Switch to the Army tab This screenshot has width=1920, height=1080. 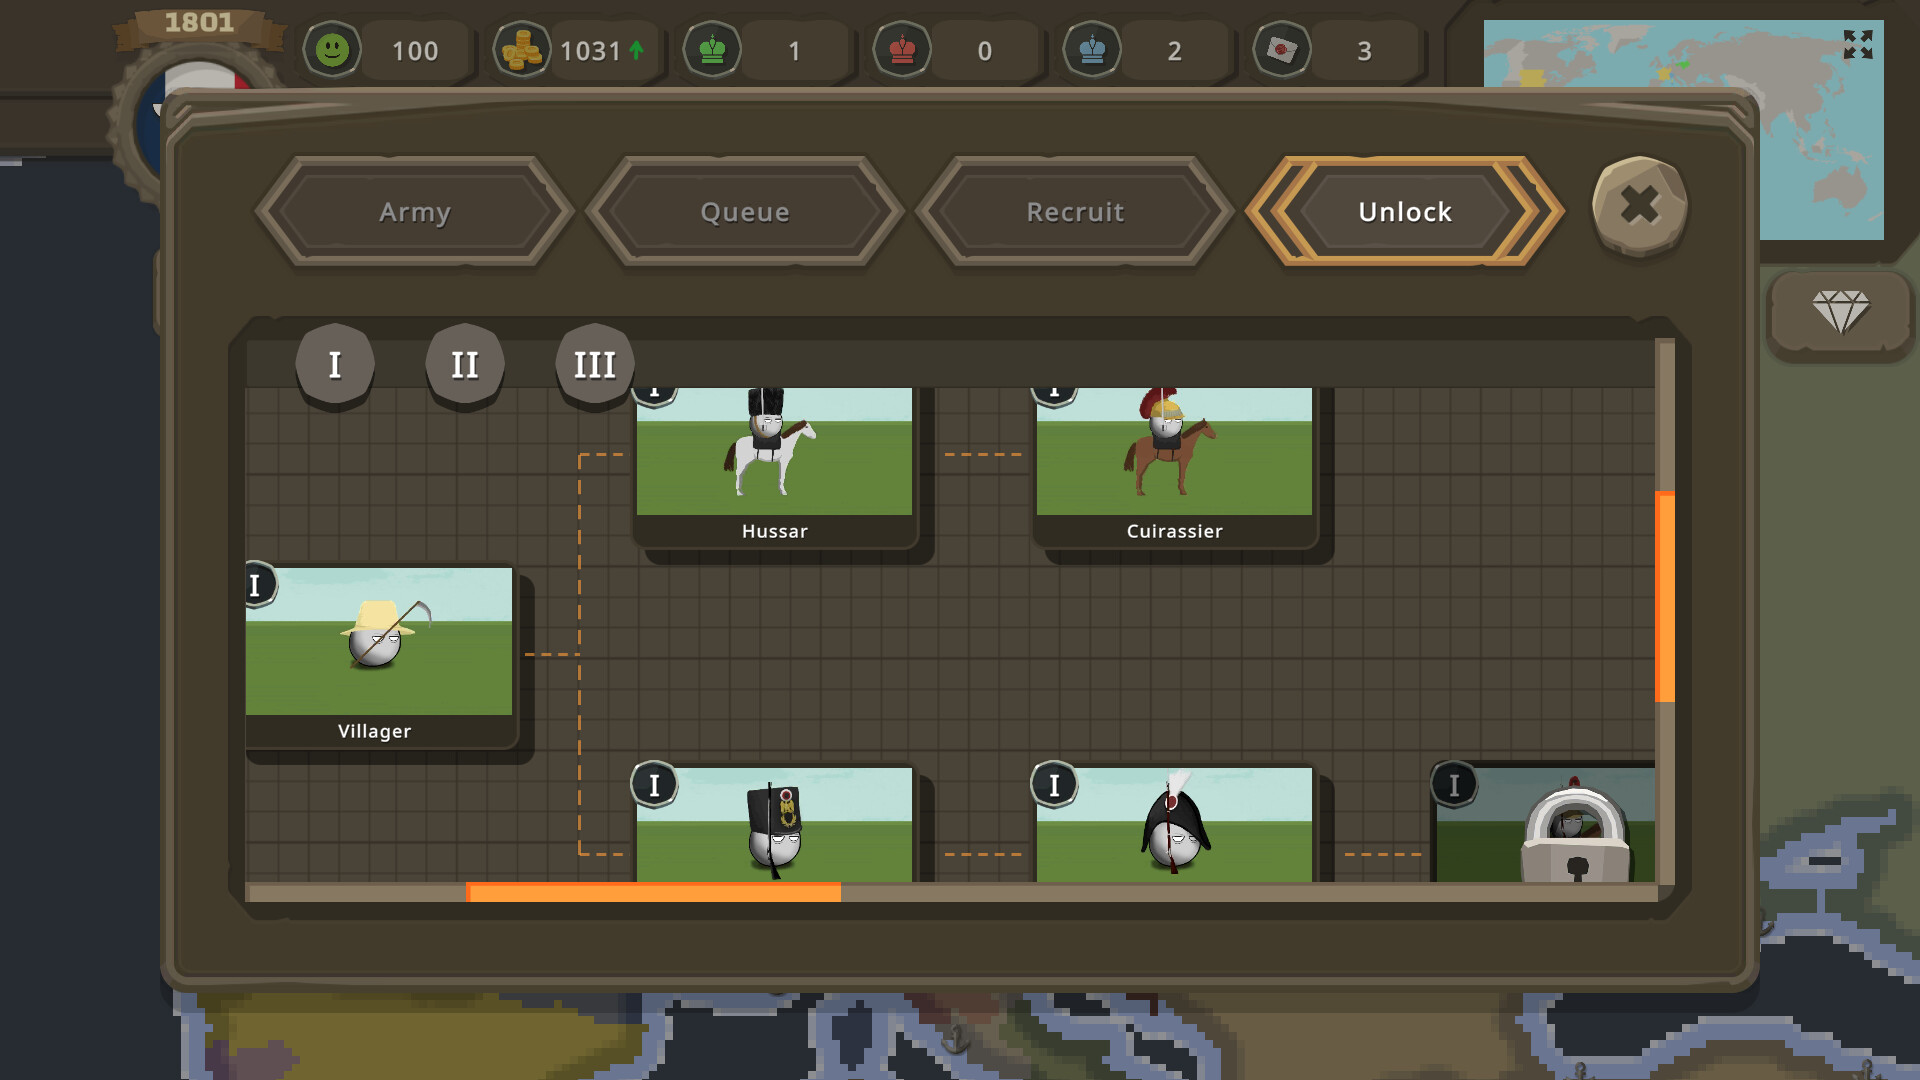pos(414,212)
